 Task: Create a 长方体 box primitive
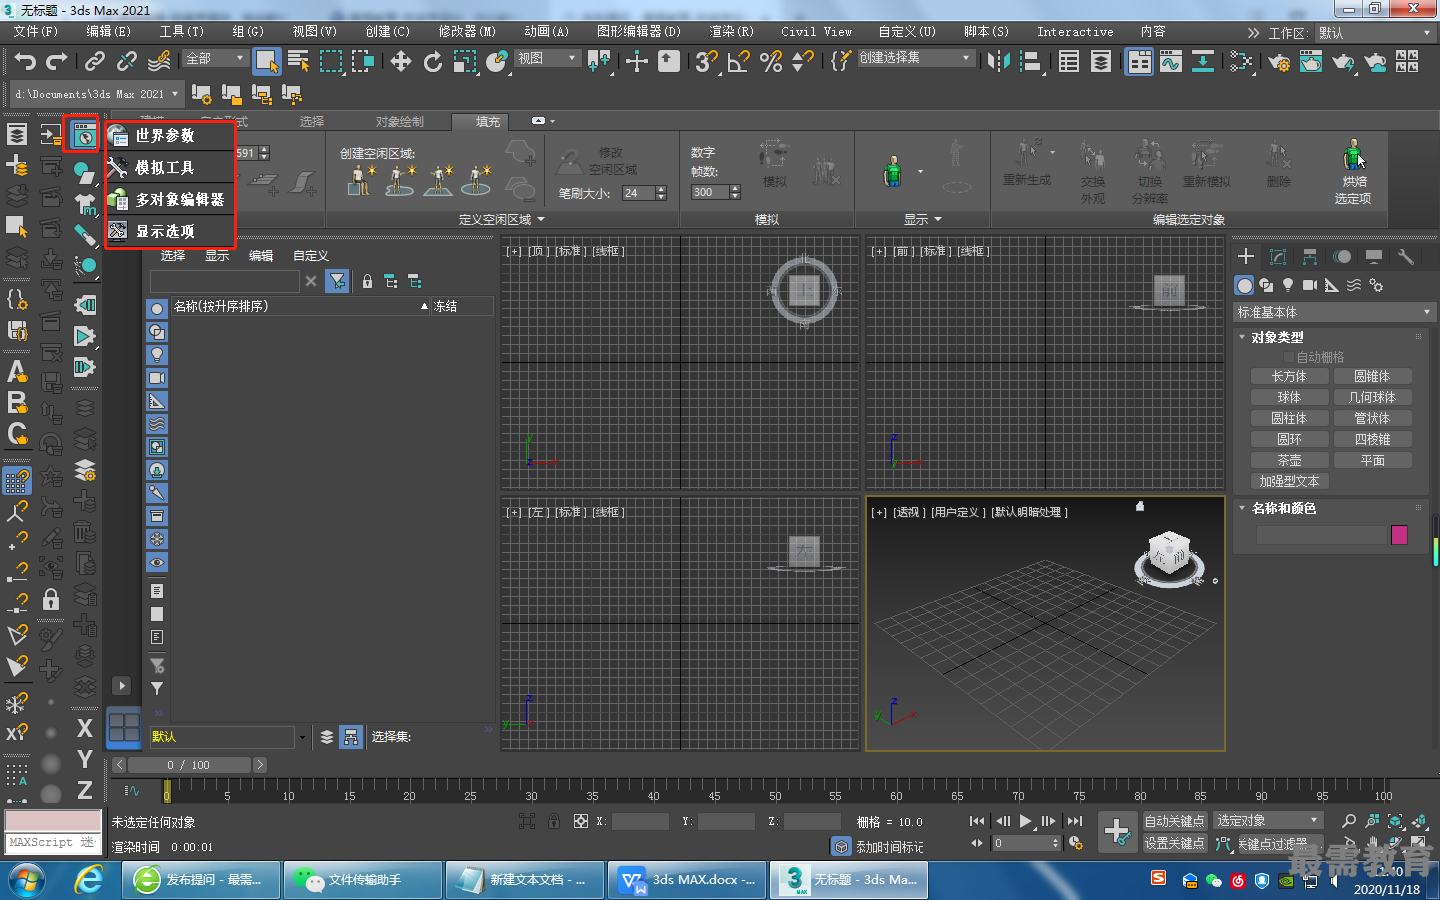(x=1289, y=376)
